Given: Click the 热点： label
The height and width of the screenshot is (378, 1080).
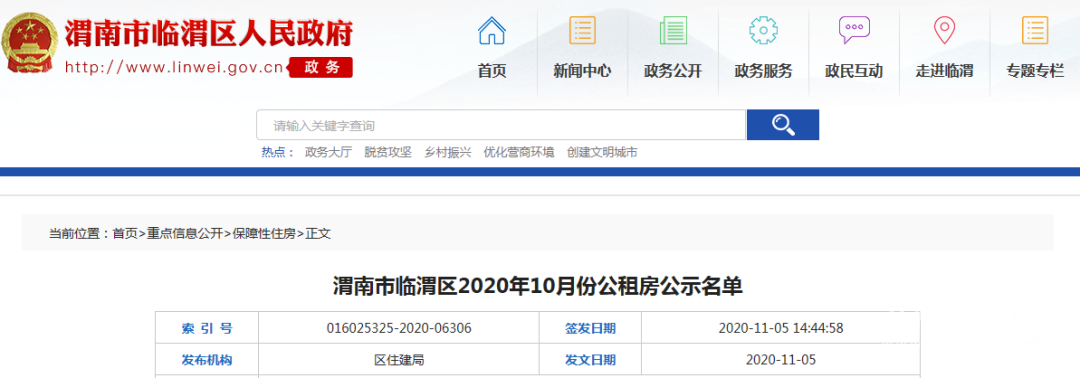Looking at the screenshot, I should (278, 153).
